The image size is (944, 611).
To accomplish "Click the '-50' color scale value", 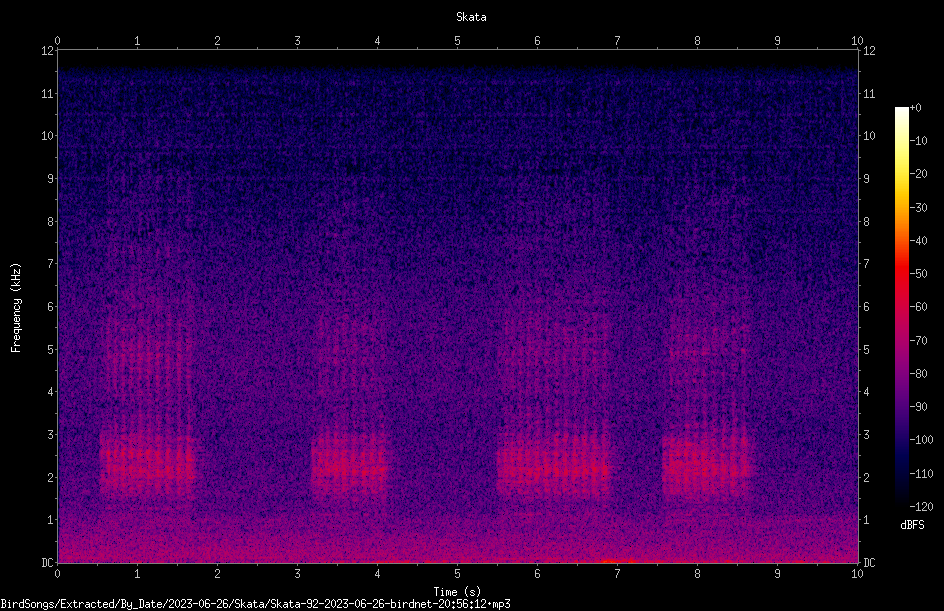I will (x=919, y=274).
